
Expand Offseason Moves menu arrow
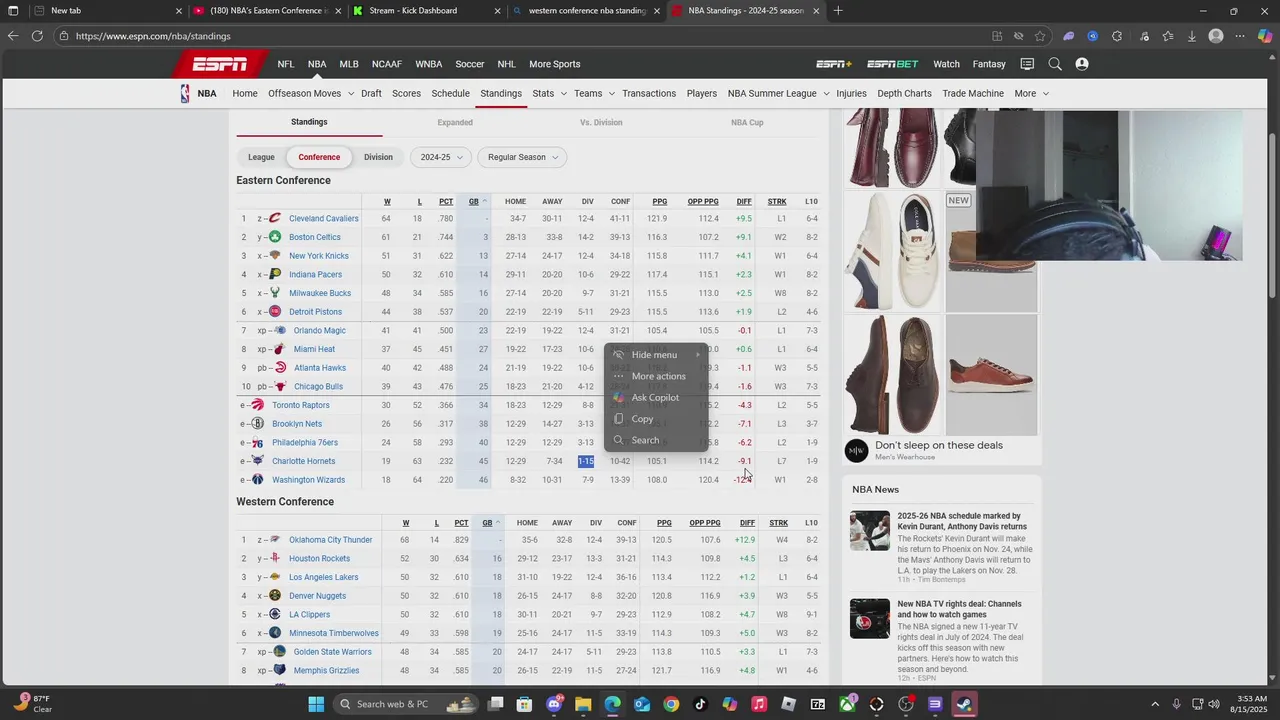click(x=351, y=94)
